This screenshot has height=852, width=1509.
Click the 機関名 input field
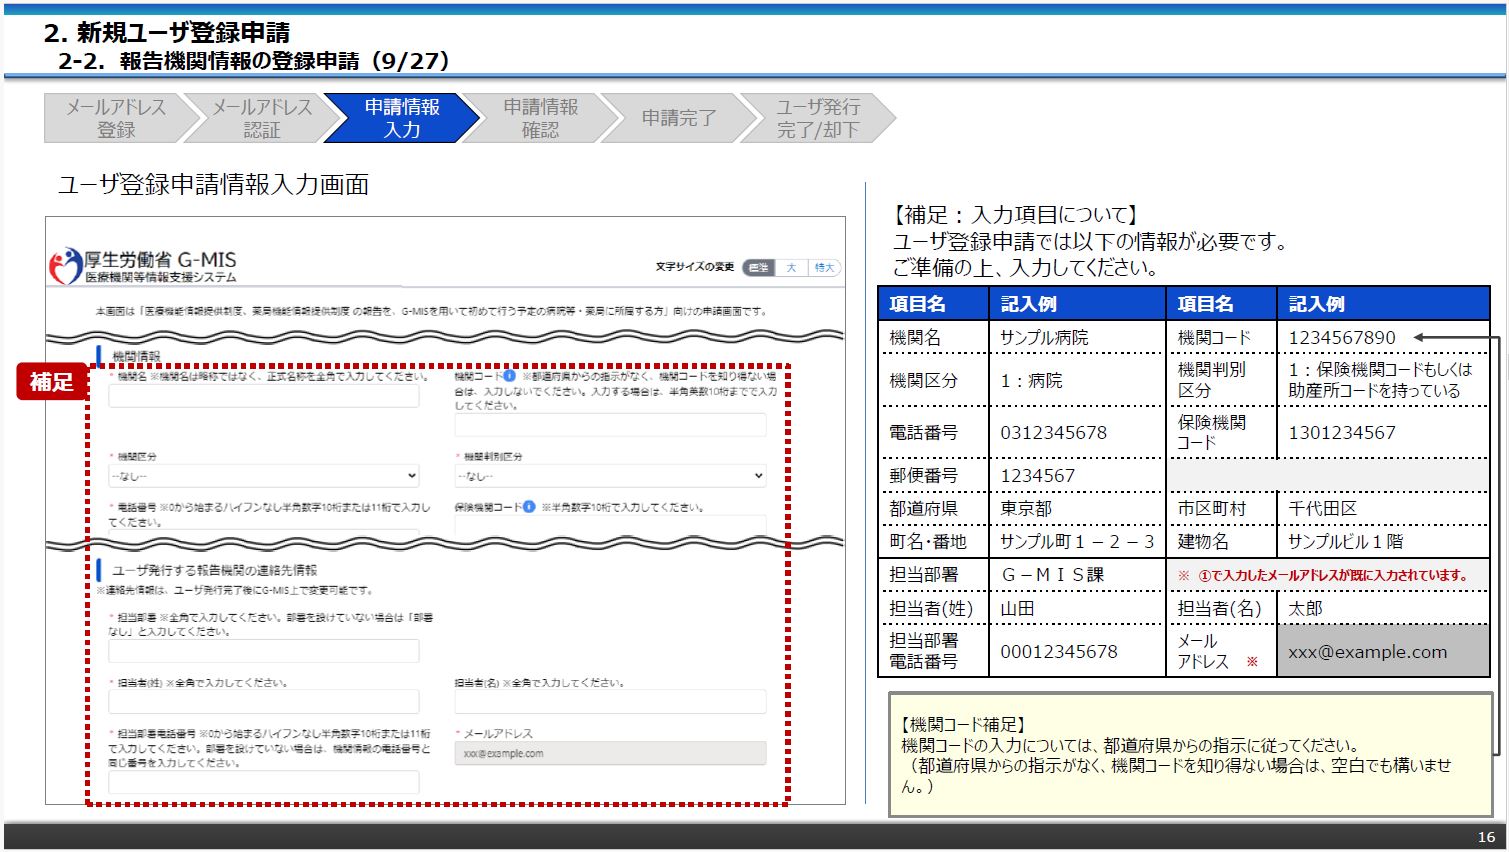[x=264, y=396]
